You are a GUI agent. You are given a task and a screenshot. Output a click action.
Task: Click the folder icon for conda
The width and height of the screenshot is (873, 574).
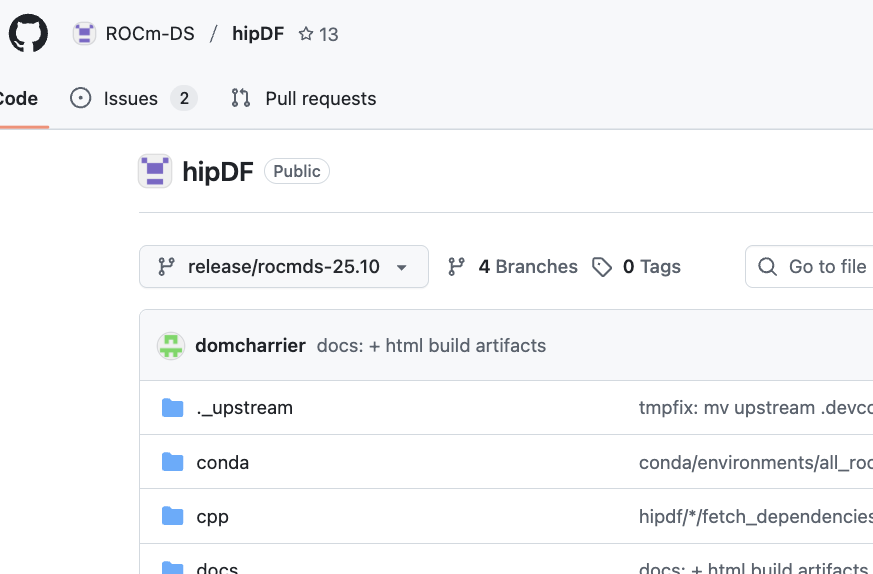point(173,462)
